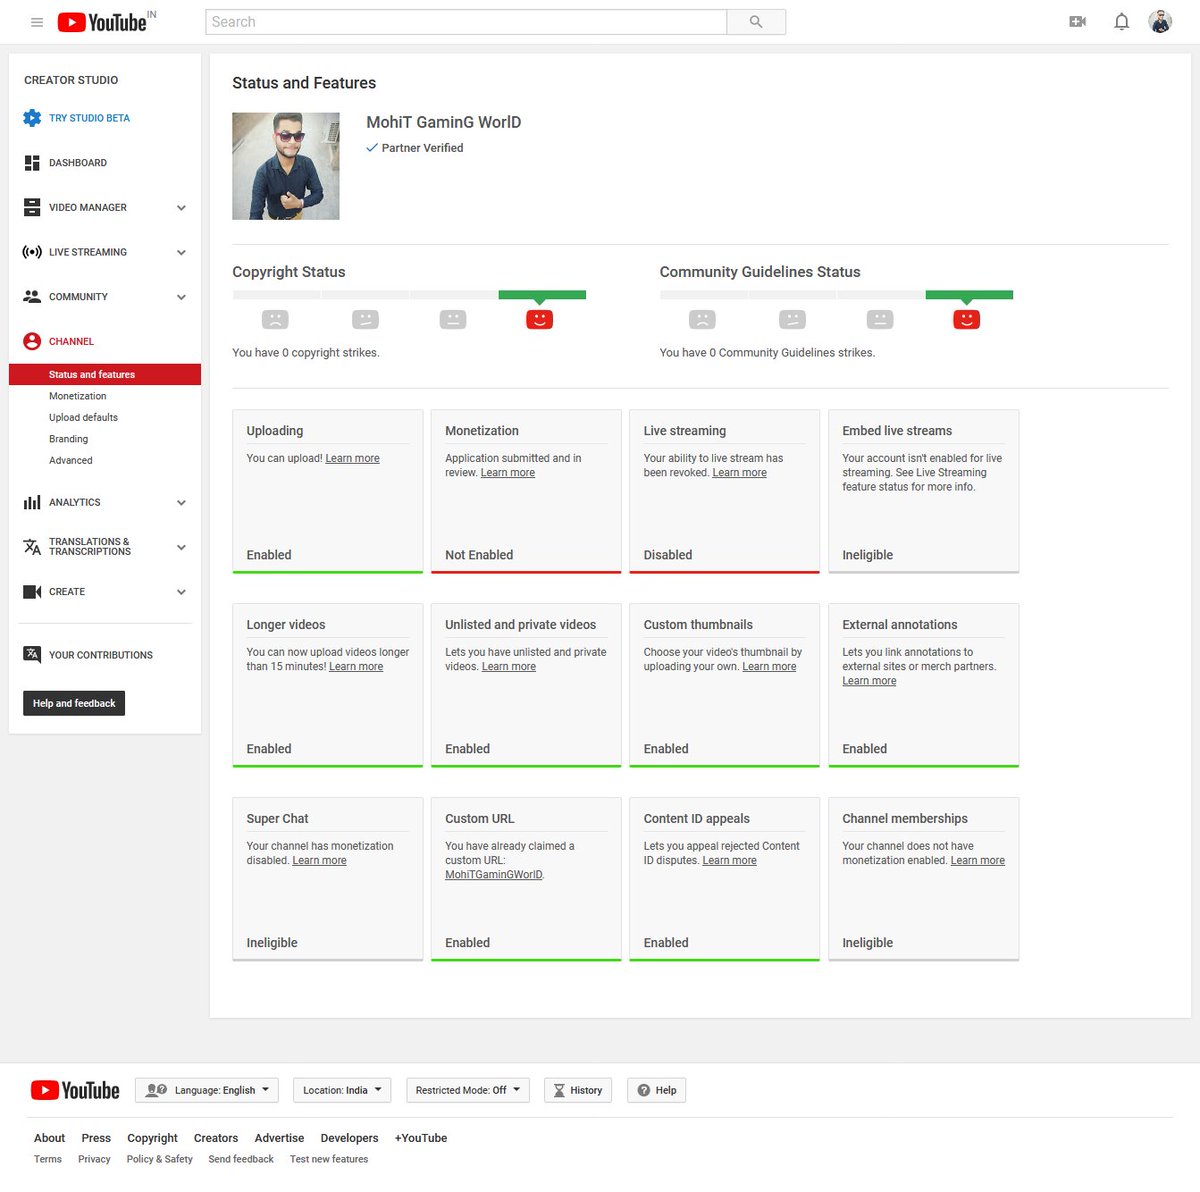Click red smiley face under Community Guidelines
The height and width of the screenshot is (1192, 1200).
tap(966, 320)
